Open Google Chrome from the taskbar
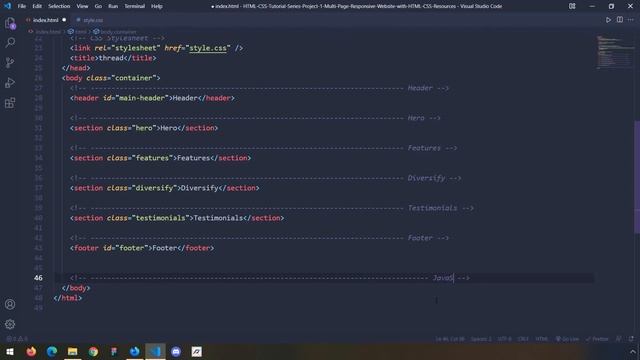This screenshot has height=360, width=640. (x=93, y=351)
